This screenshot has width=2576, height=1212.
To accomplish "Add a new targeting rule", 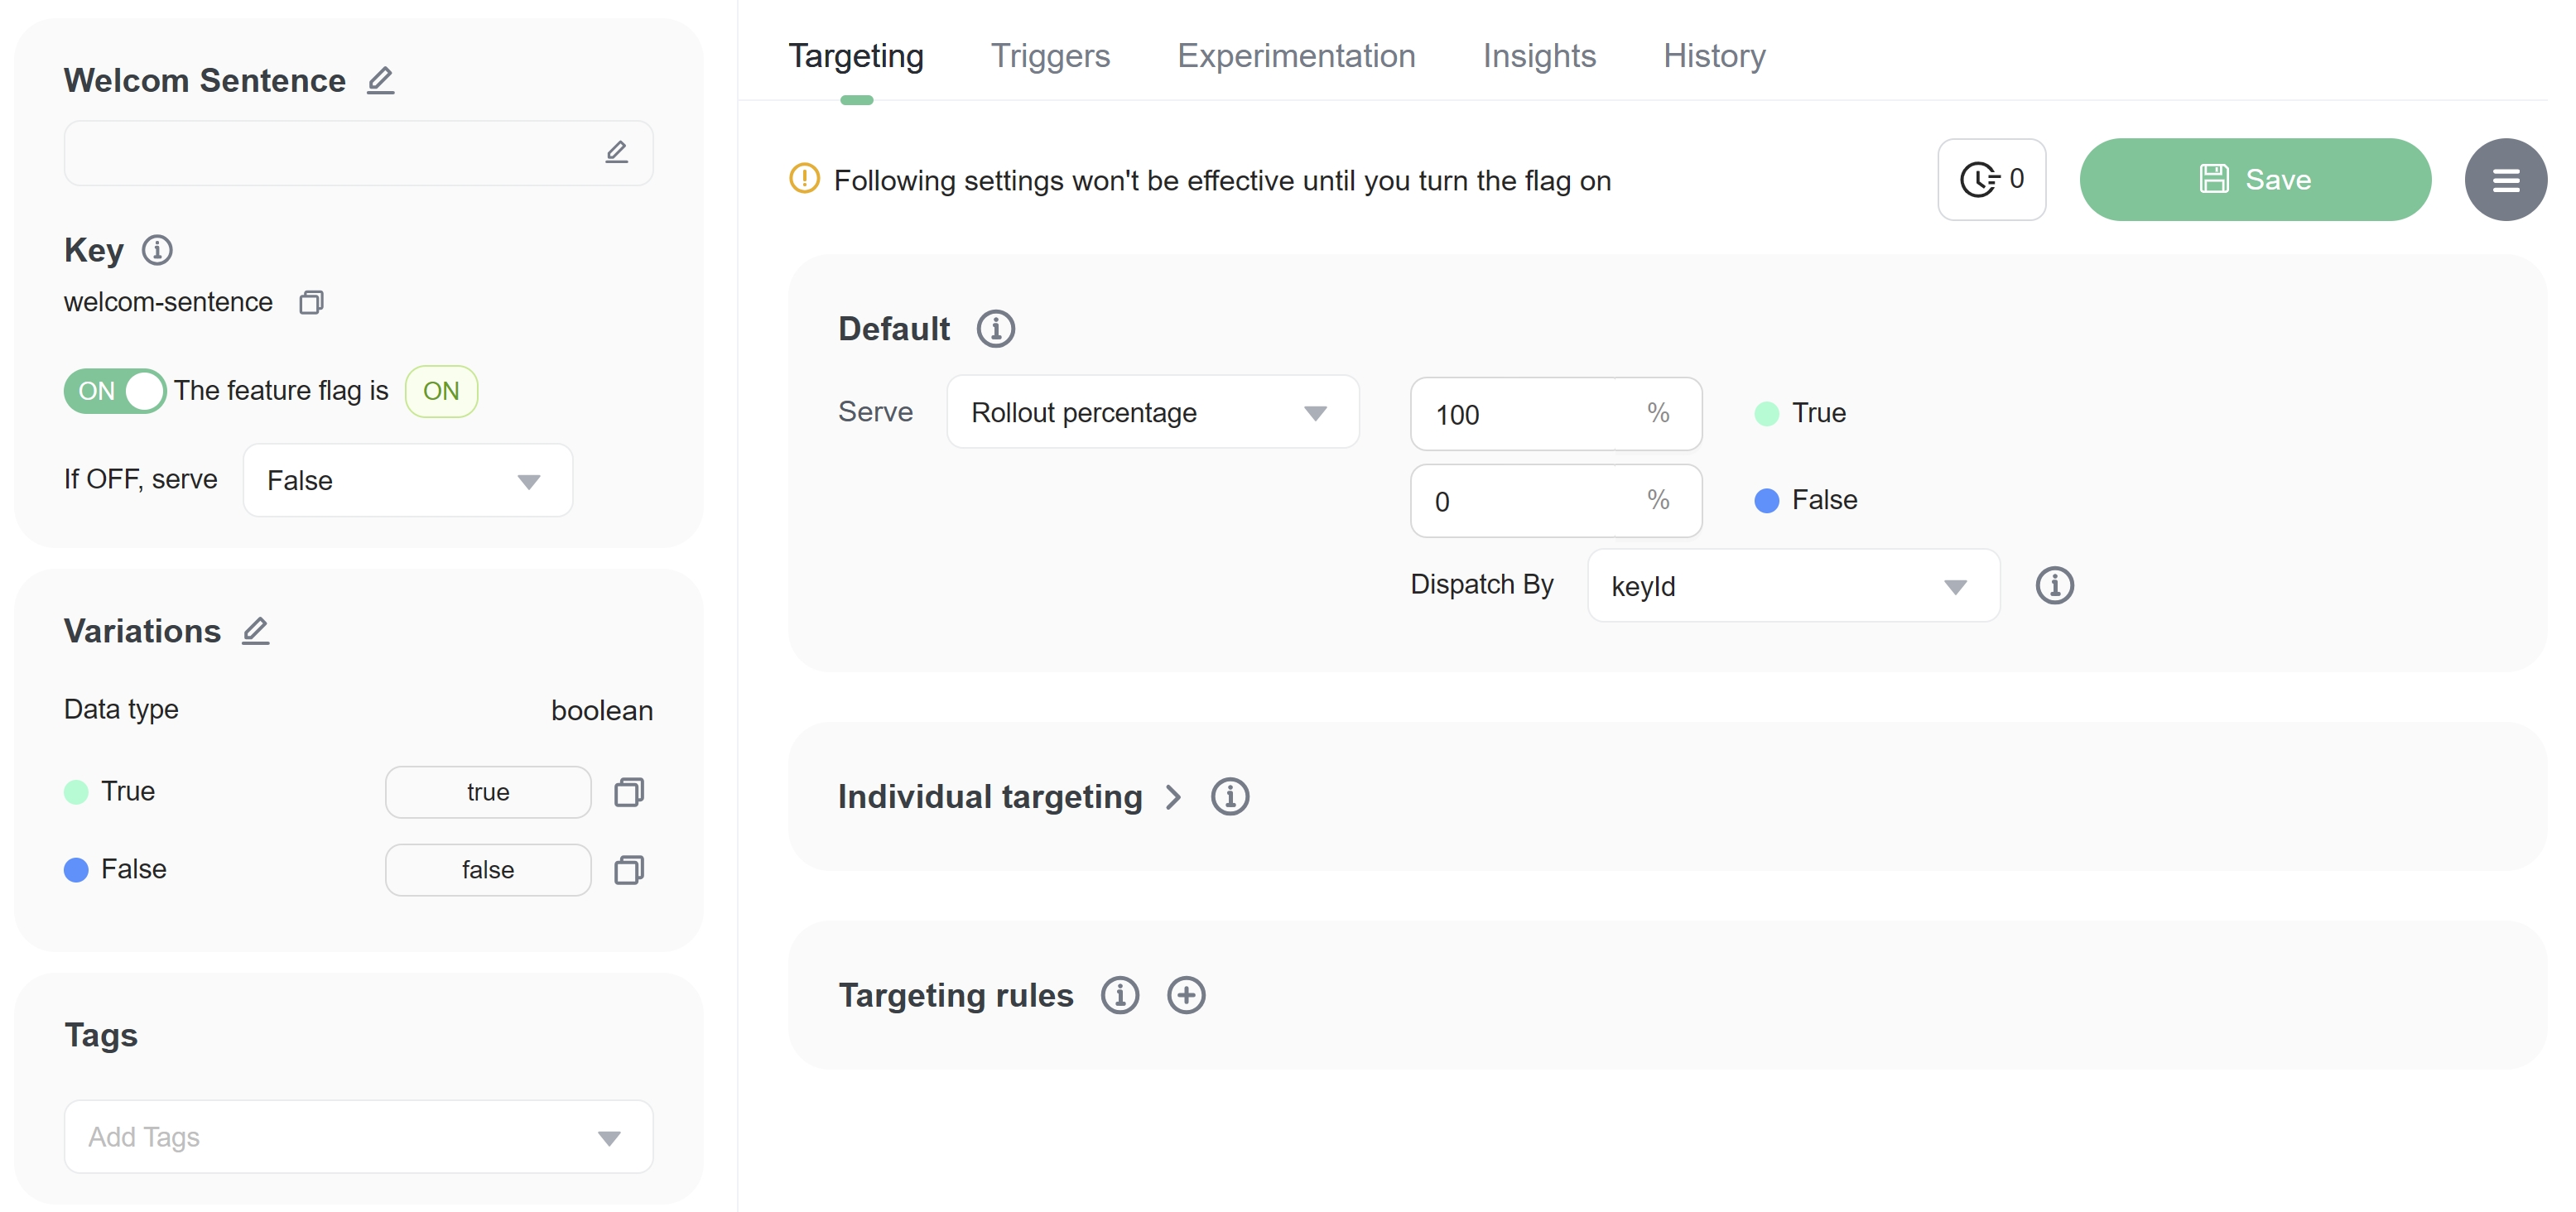I will (1186, 996).
